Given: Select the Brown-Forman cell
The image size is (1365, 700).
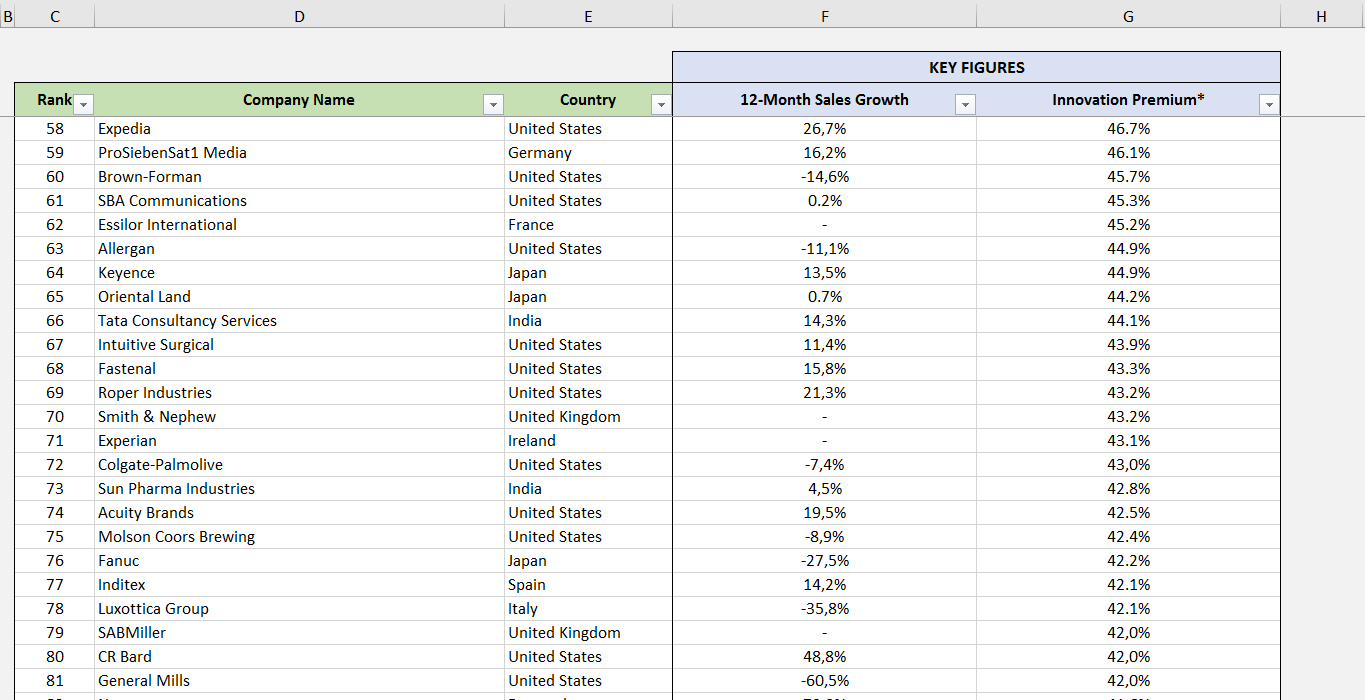Looking at the screenshot, I should (300, 177).
